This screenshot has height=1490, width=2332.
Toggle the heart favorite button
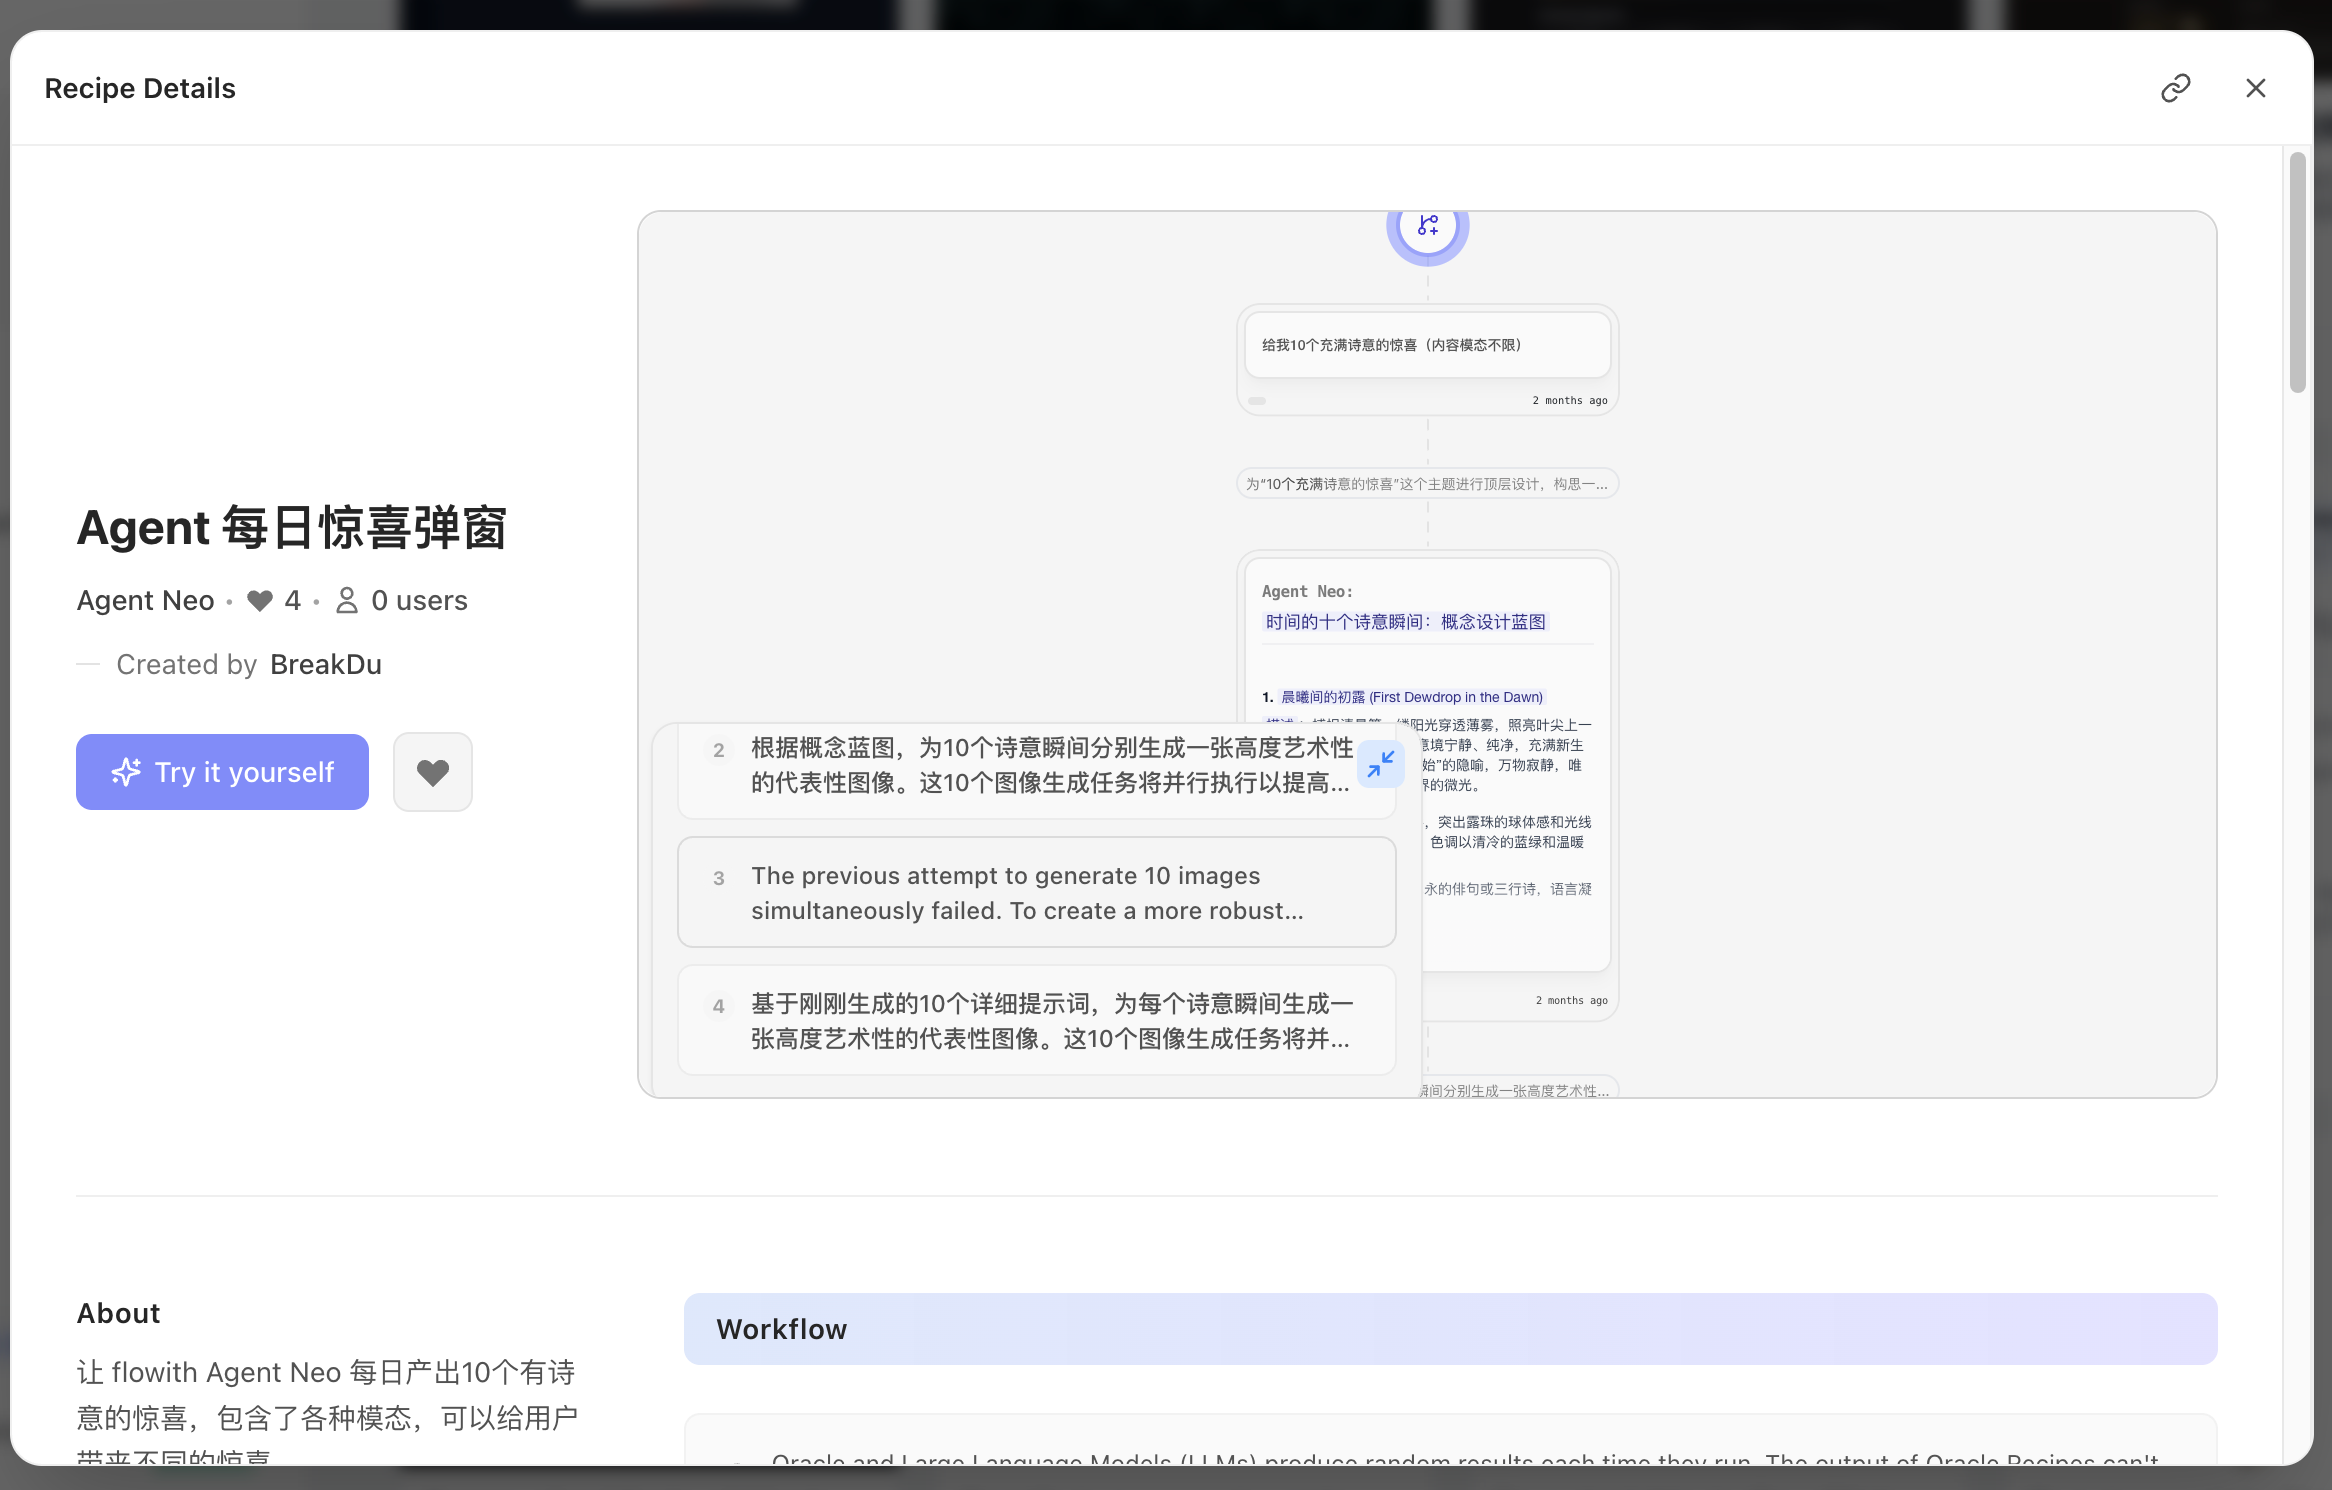click(x=433, y=772)
